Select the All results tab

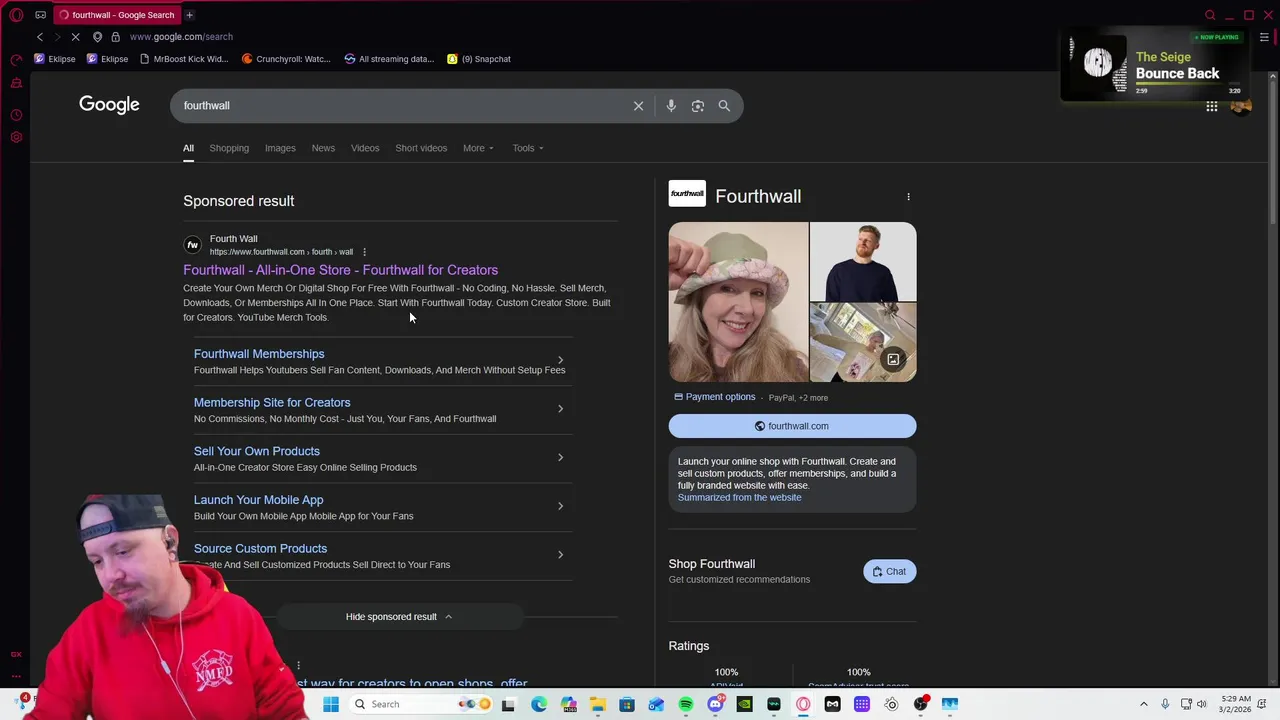point(188,148)
